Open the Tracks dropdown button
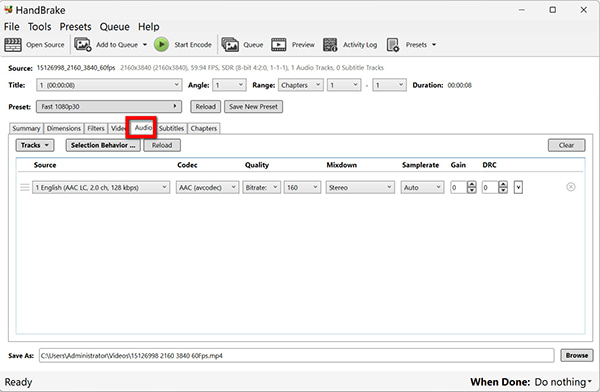 (x=35, y=145)
